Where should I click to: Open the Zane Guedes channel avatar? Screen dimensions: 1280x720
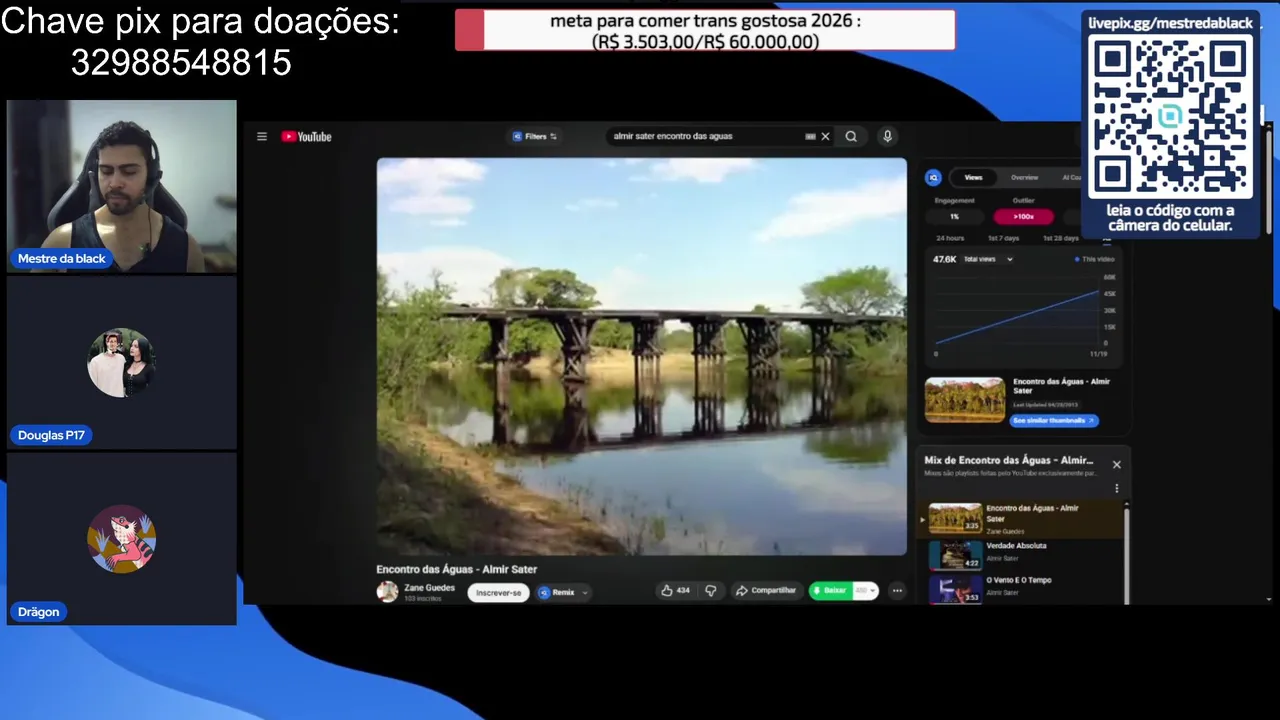click(387, 592)
